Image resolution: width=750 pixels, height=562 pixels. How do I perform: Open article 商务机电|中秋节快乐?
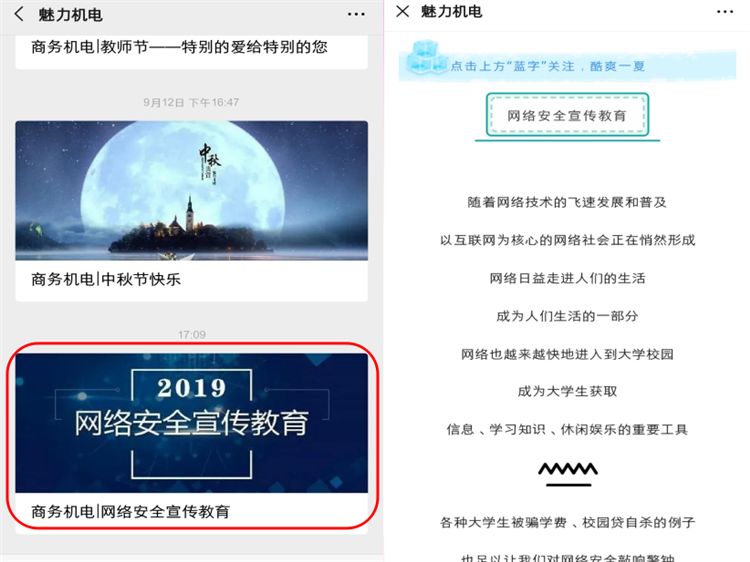point(106,279)
